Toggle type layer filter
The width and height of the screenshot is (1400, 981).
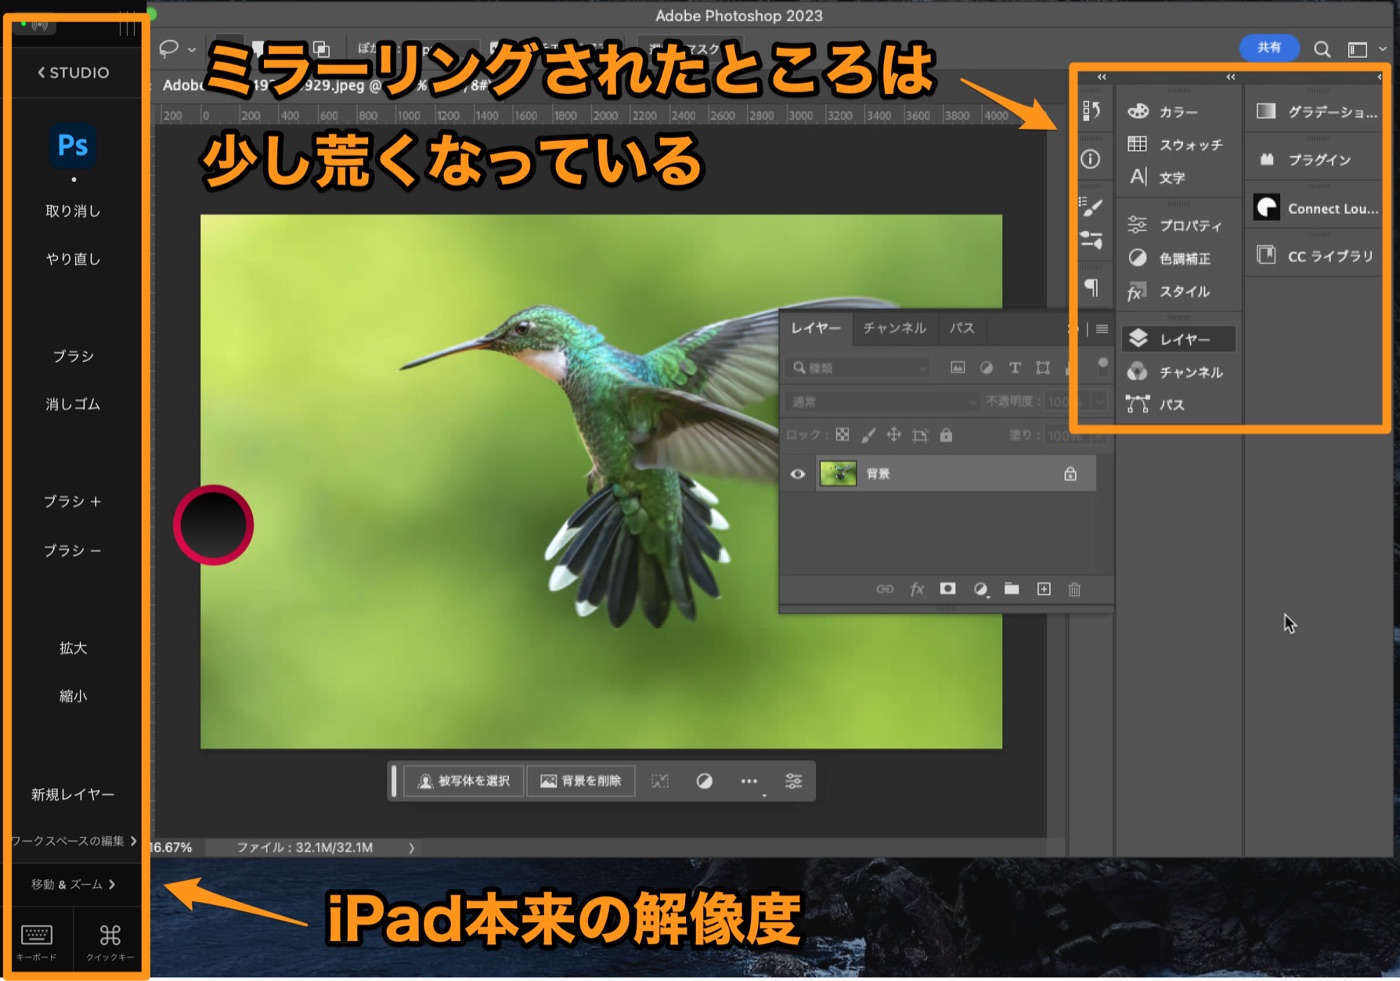[1015, 368]
